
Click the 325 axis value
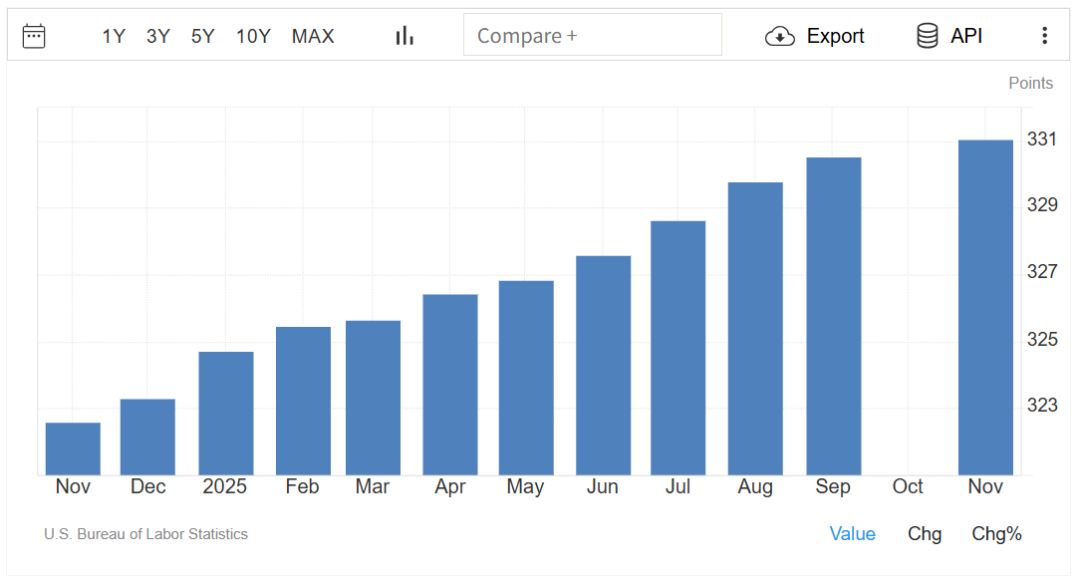point(1042,339)
